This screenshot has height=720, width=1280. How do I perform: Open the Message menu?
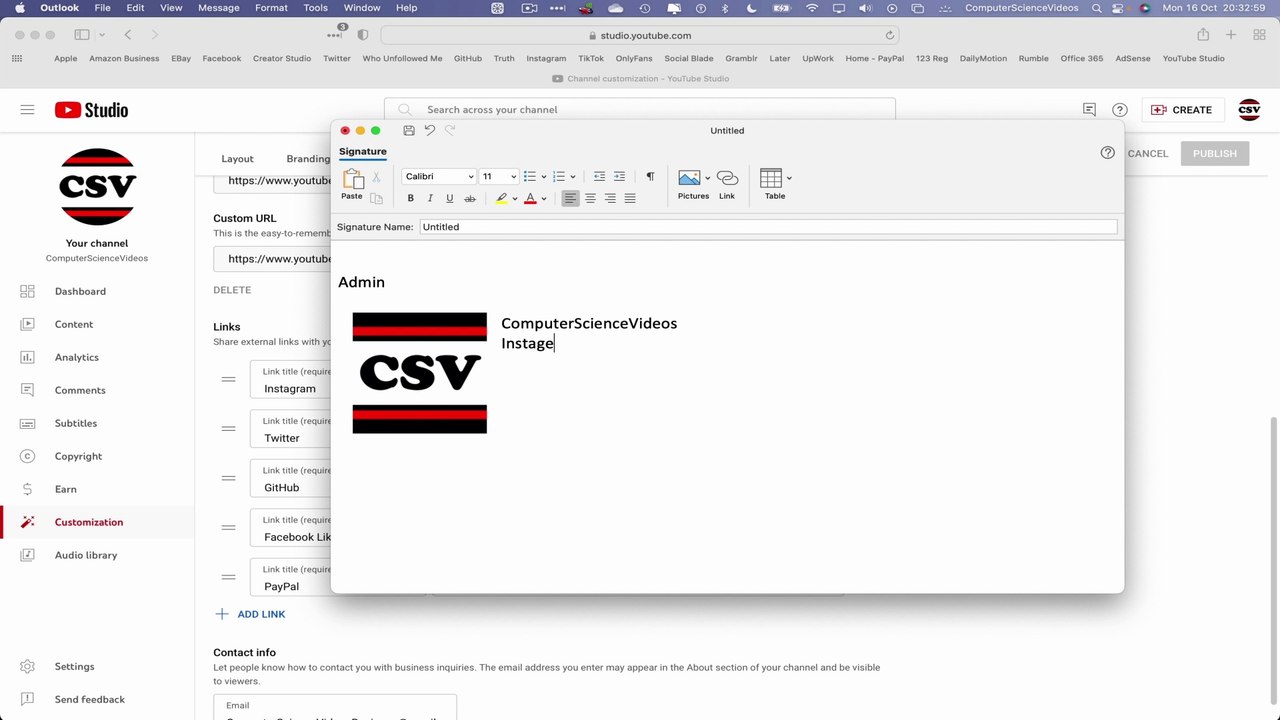point(219,8)
